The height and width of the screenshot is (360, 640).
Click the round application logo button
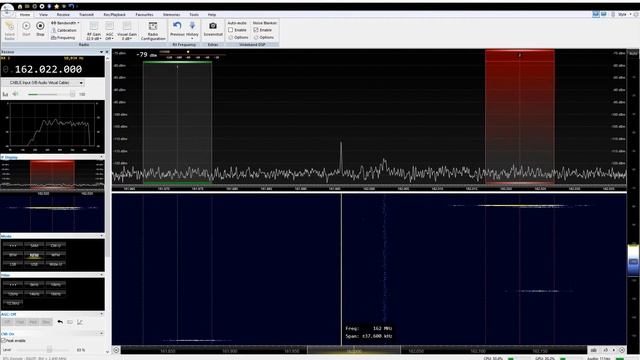point(7,10)
